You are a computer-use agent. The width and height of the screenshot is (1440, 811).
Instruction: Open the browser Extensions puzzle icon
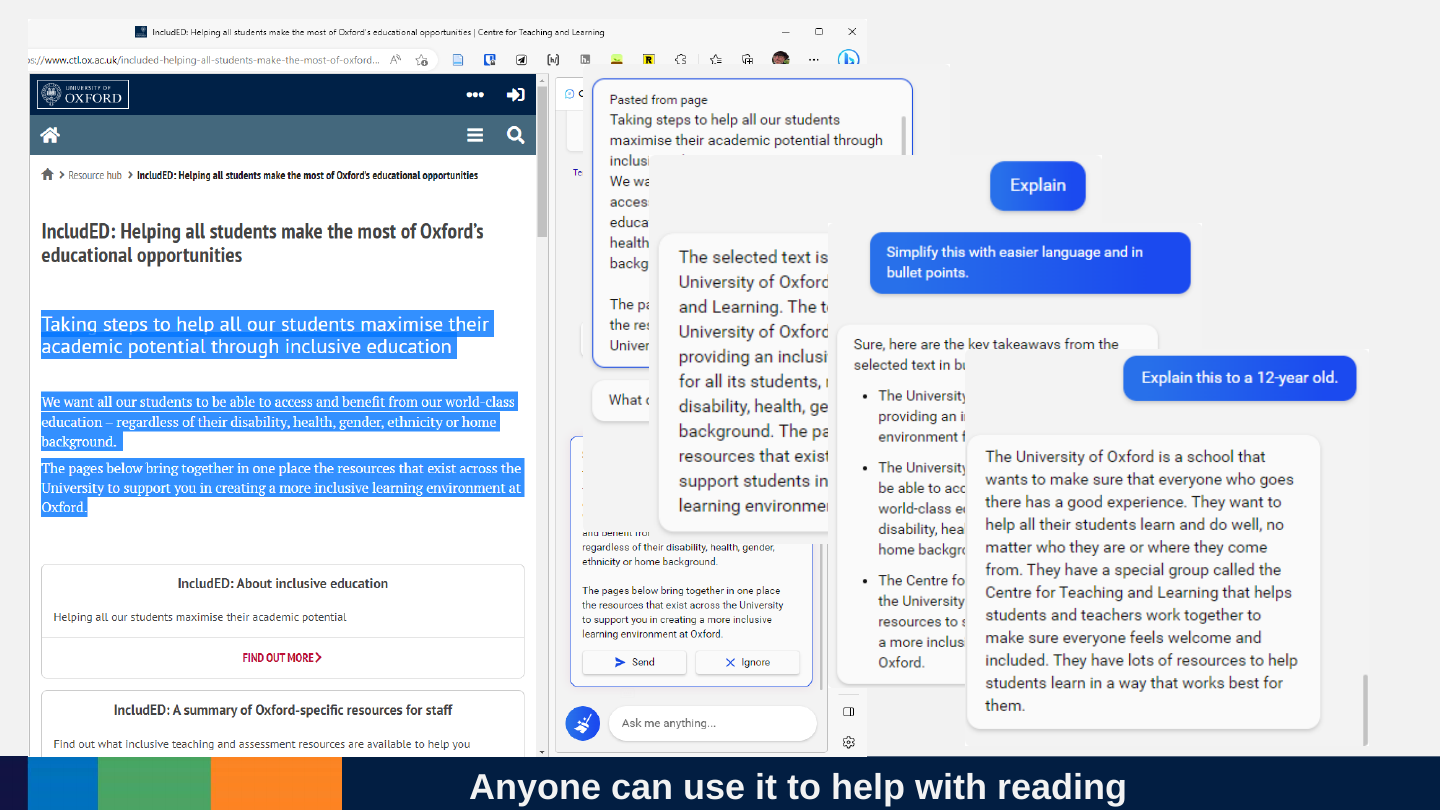(x=681, y=60)
